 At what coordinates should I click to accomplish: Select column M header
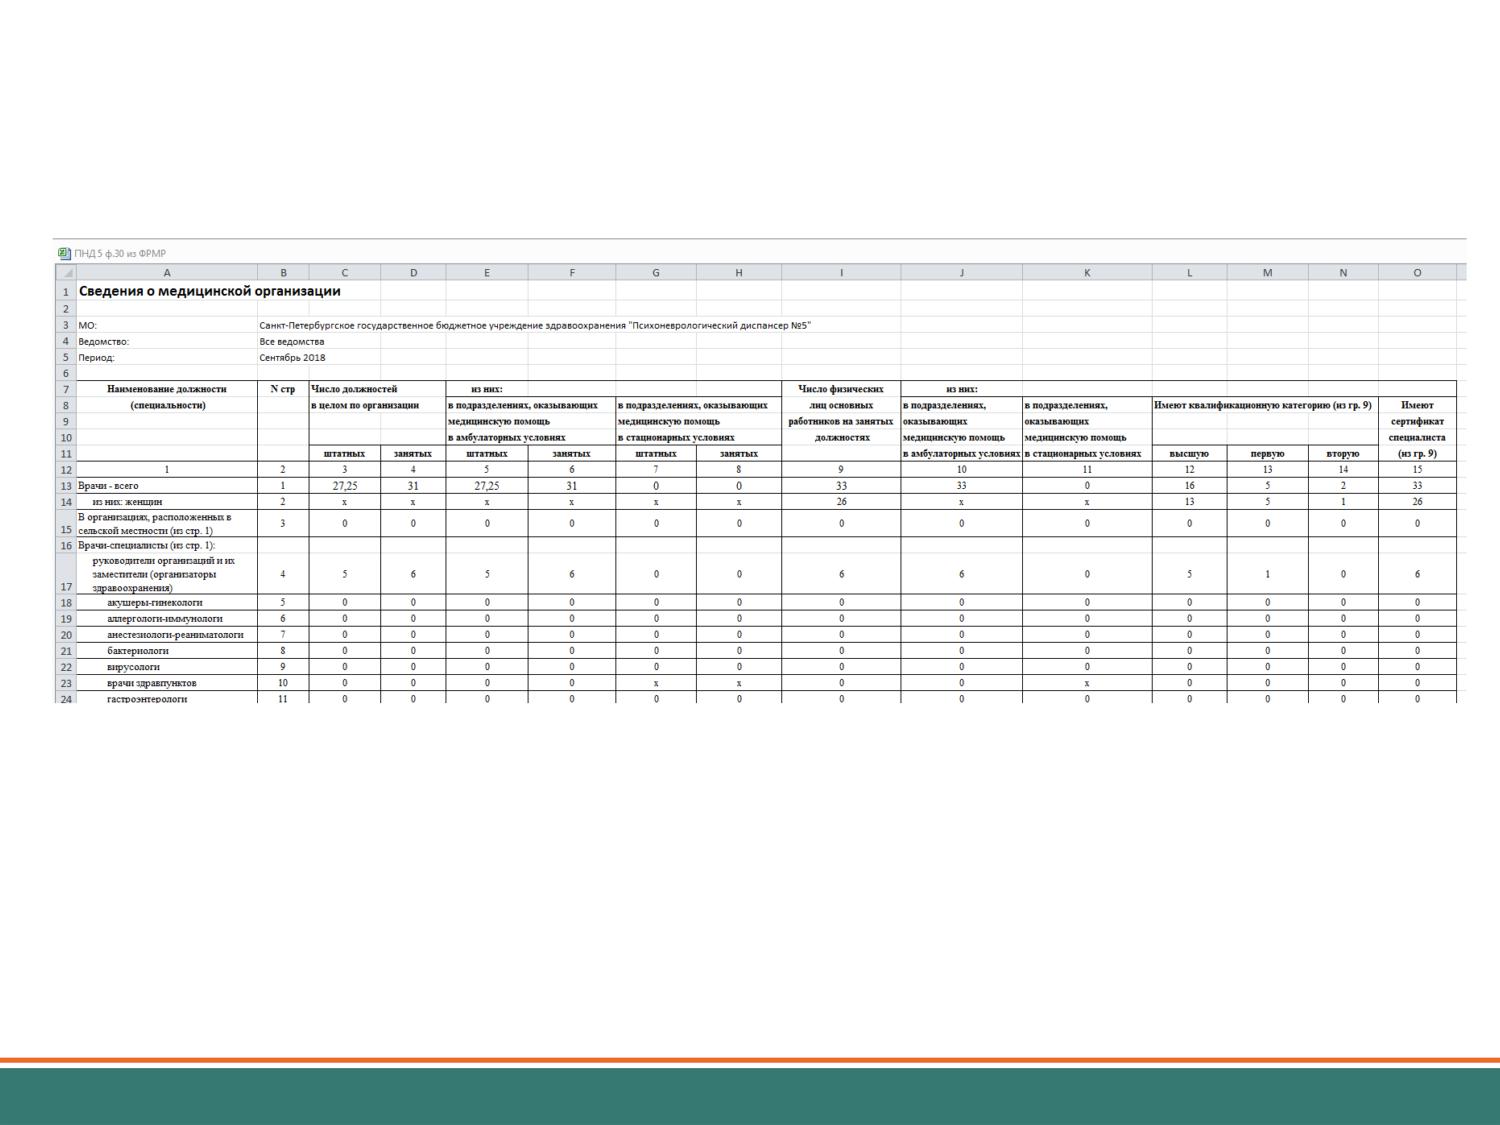coord(1268,272)
